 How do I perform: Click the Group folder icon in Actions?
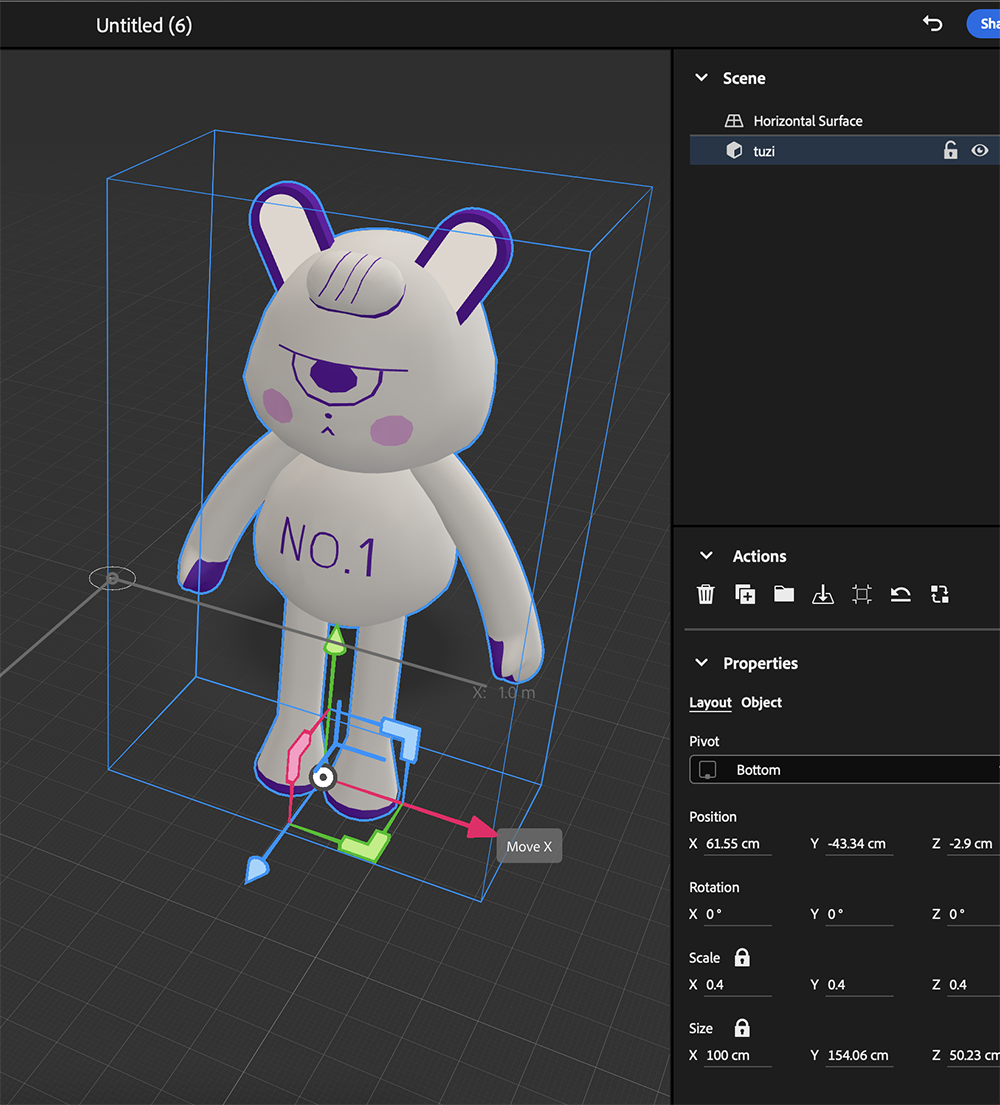(784, 594)
